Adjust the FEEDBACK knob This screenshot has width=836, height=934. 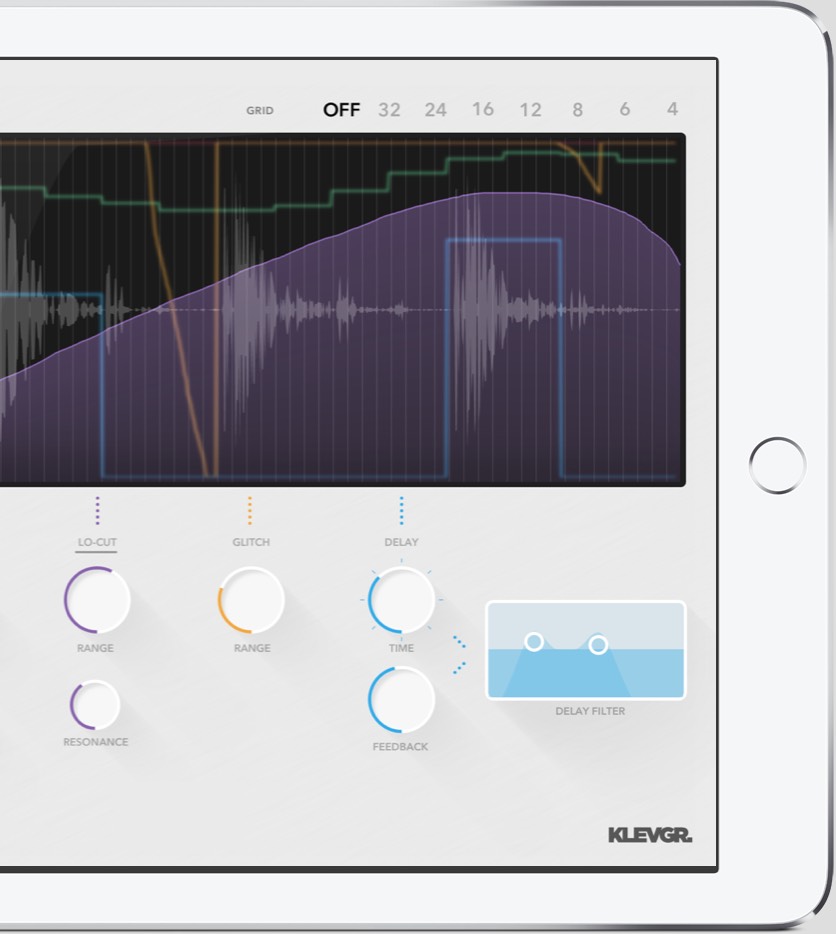pos(399,698)
